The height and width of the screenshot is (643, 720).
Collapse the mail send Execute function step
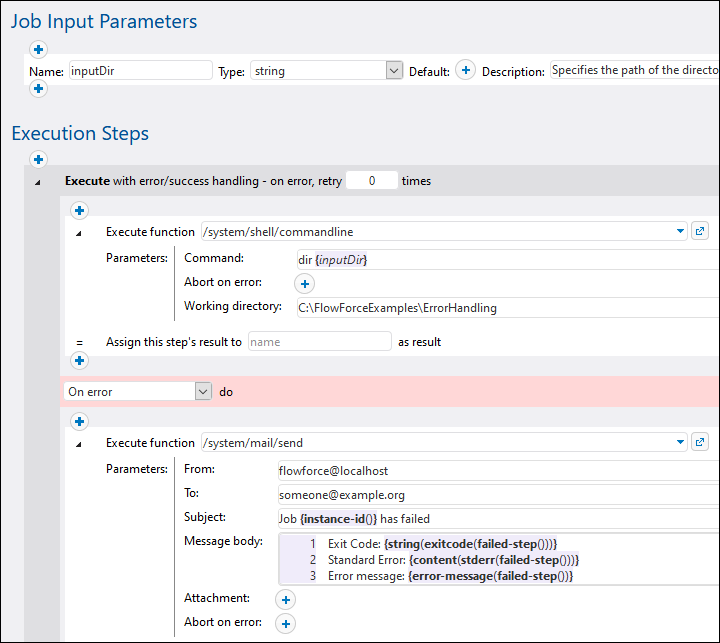[80, 443]
